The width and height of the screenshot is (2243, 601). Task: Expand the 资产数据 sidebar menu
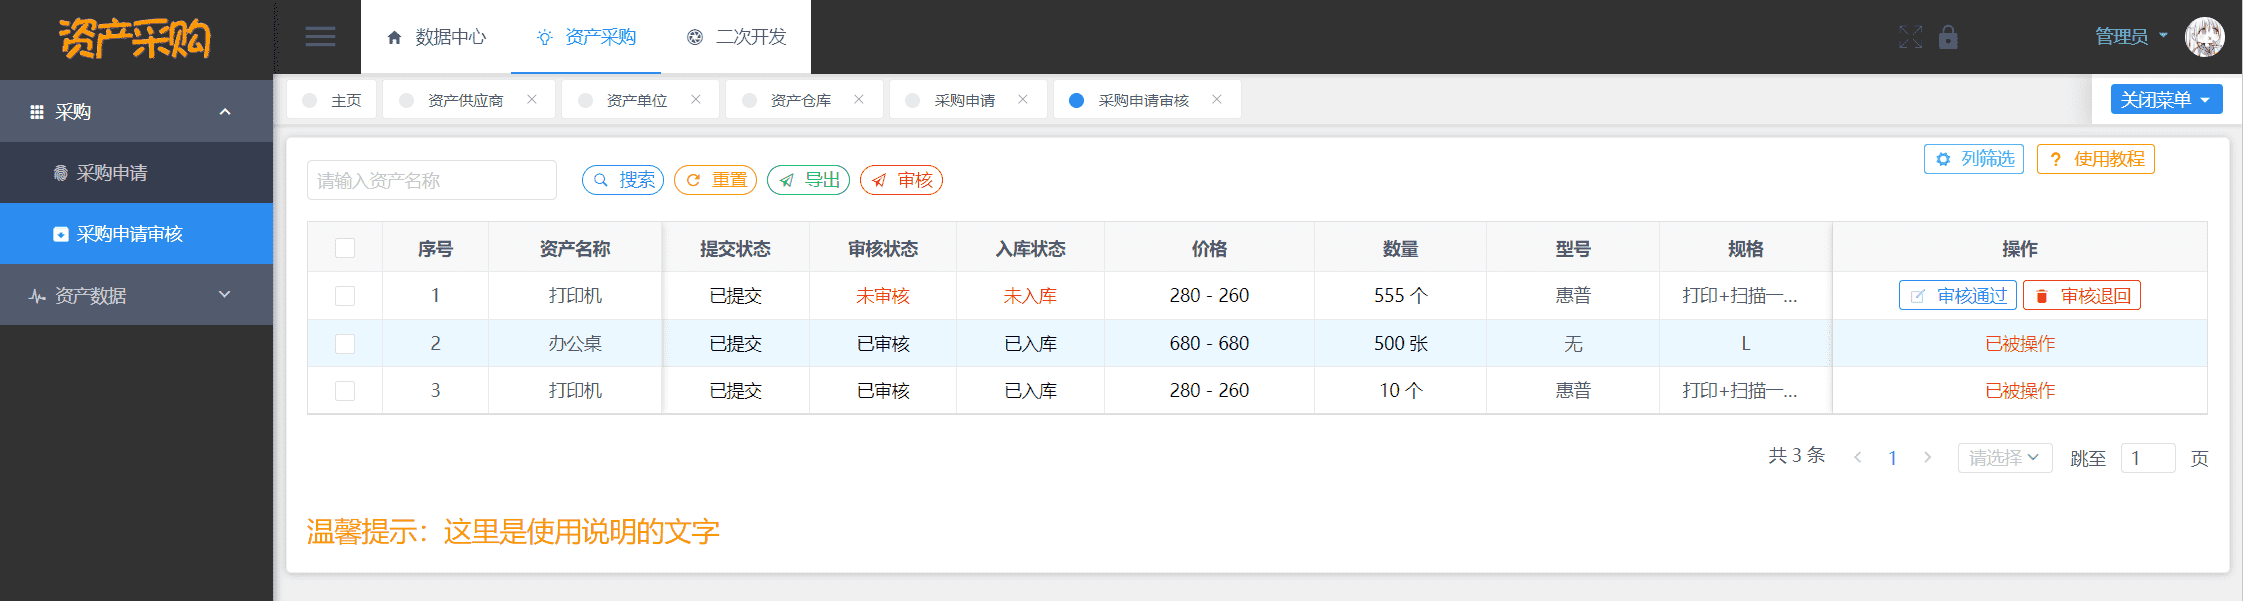pyautogui.click(x=136, y=295)
